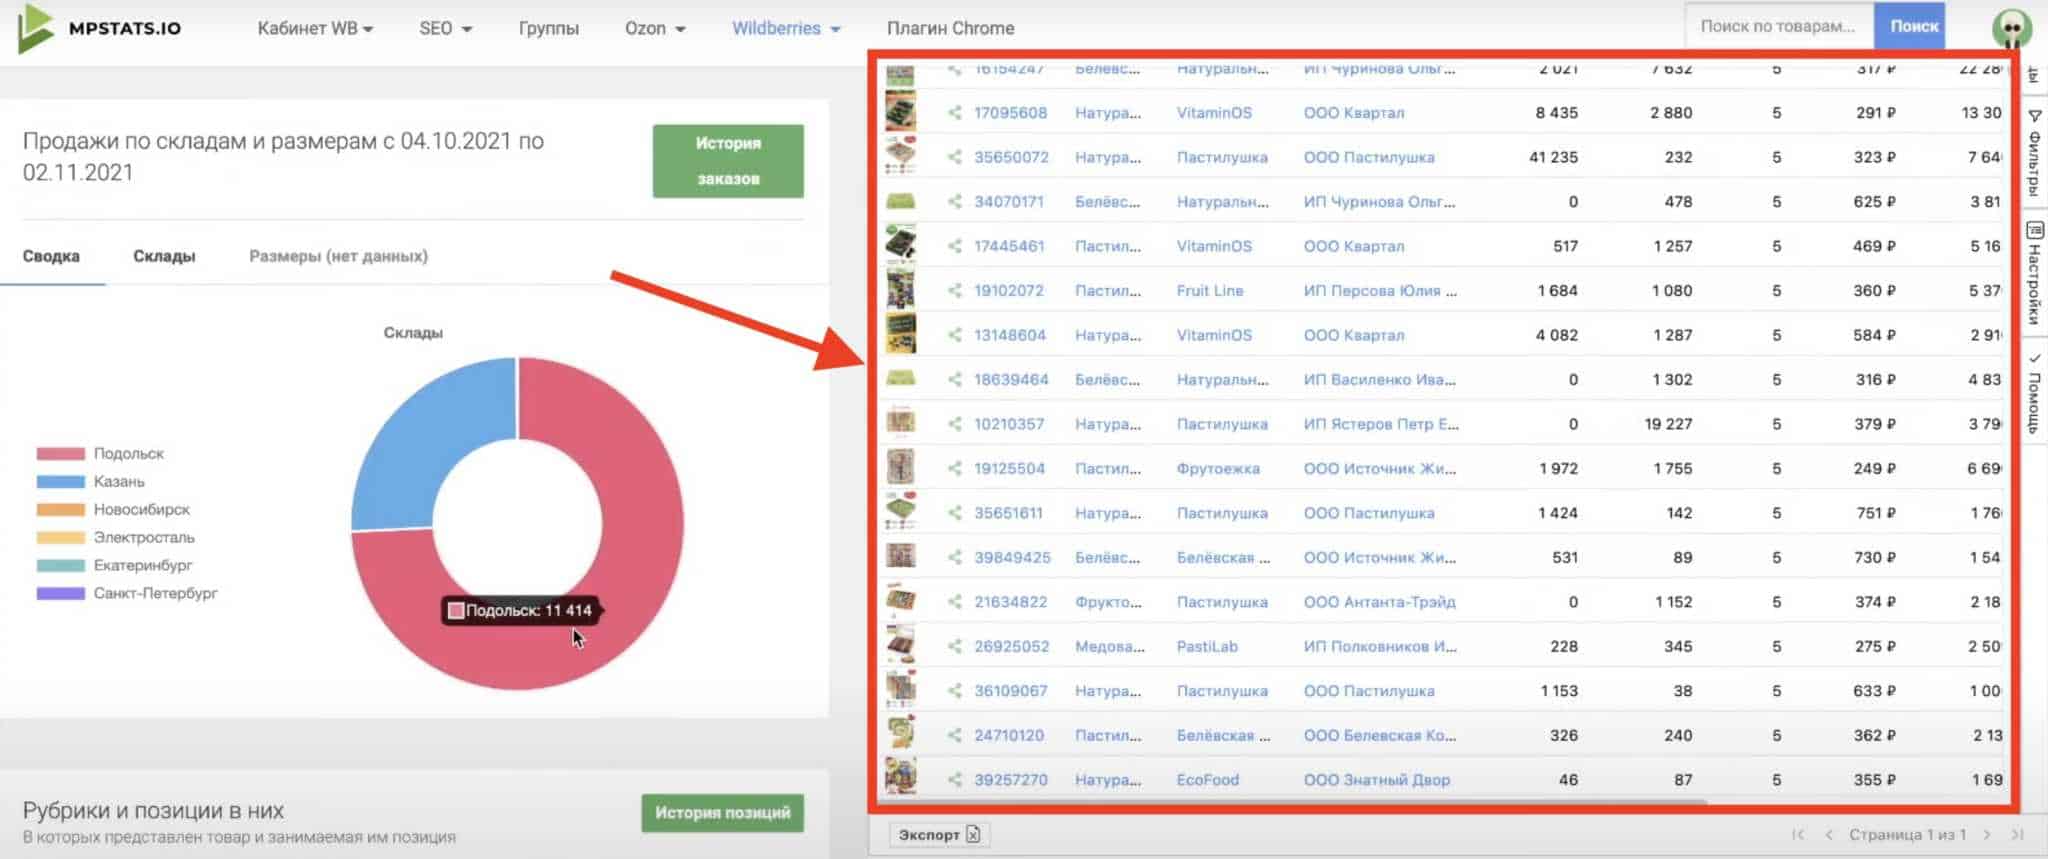Switch to the Склады tab
The width and height of the screenshot is (2048, 859).
pos(164,256)
